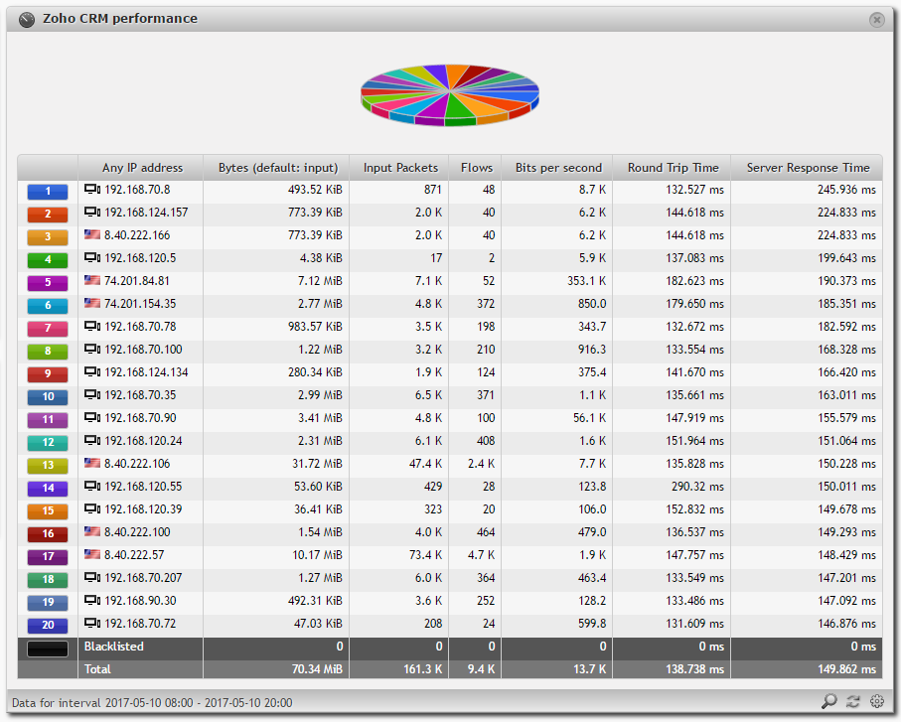Click the magnifier search icon in the footer

[x=829, y=701]
